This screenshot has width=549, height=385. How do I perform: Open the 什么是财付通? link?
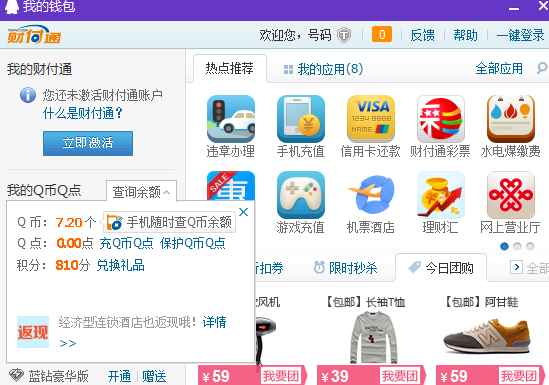pyautogui.click(x=83, y=113)
